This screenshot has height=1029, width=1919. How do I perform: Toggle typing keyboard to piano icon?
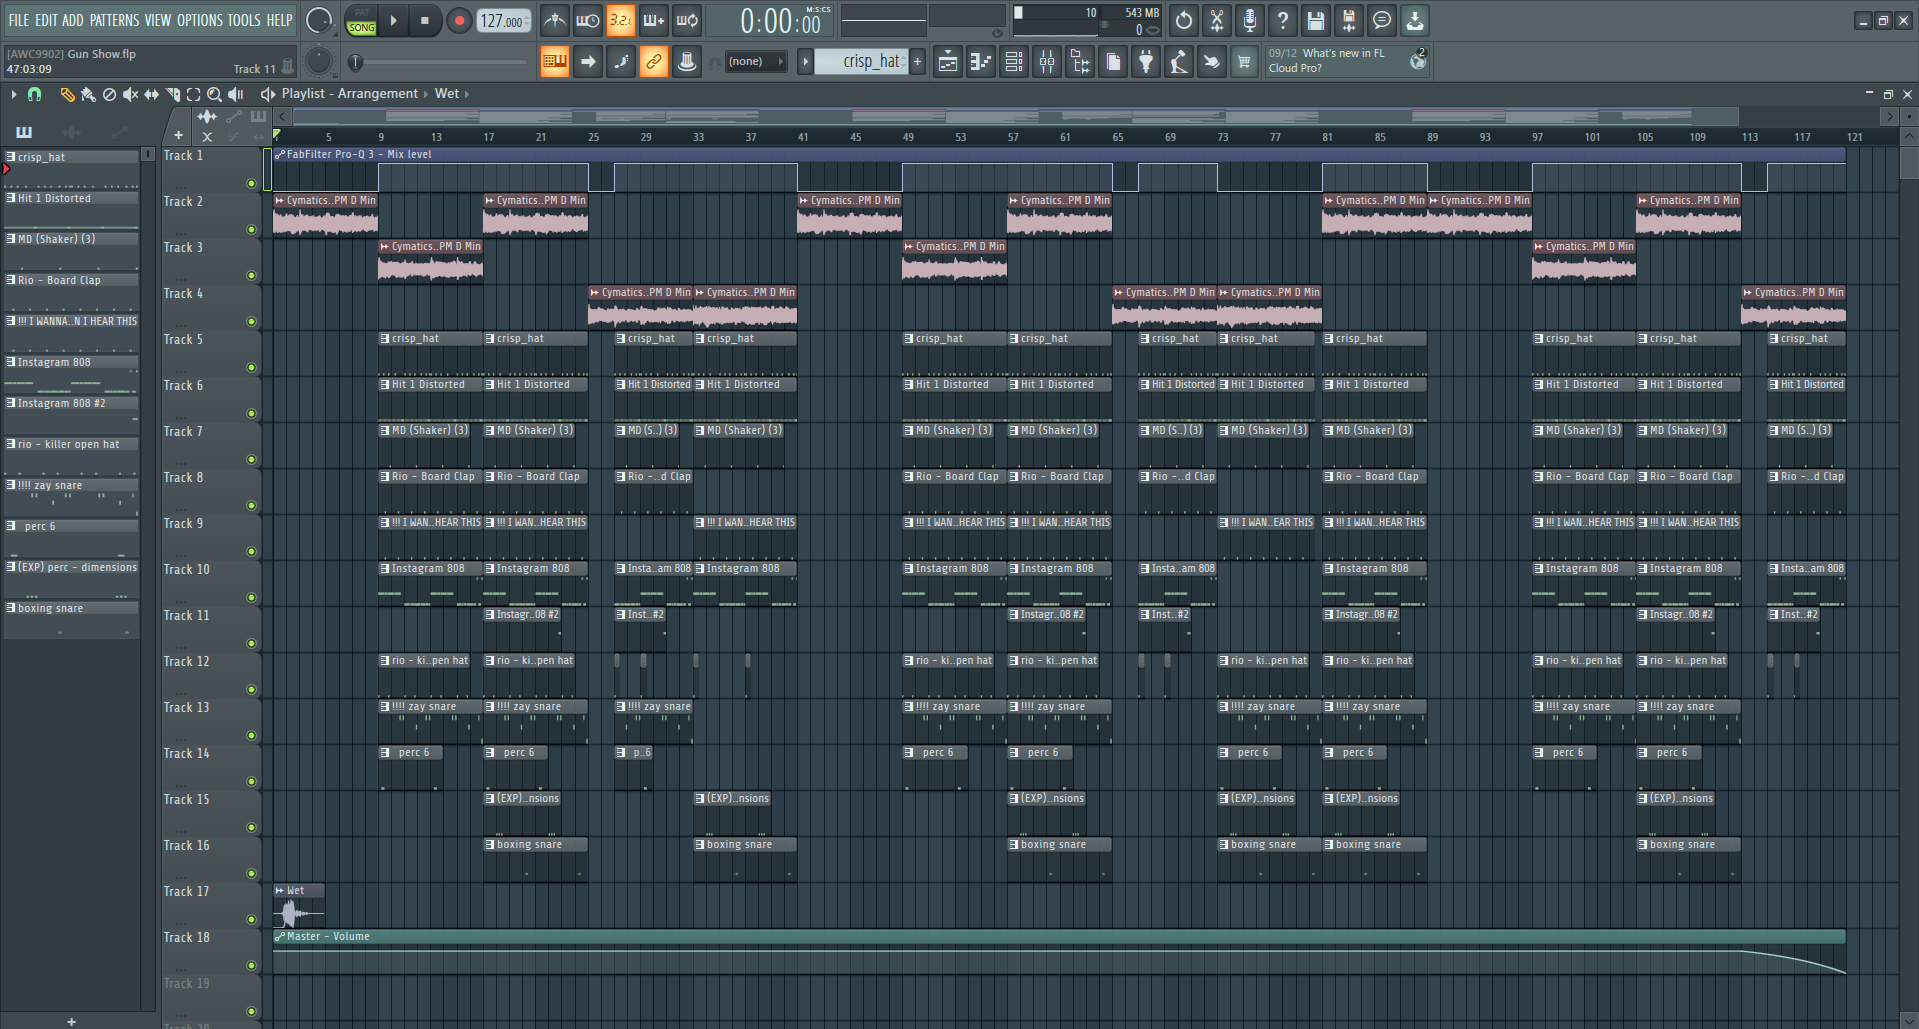click(555, 62)
